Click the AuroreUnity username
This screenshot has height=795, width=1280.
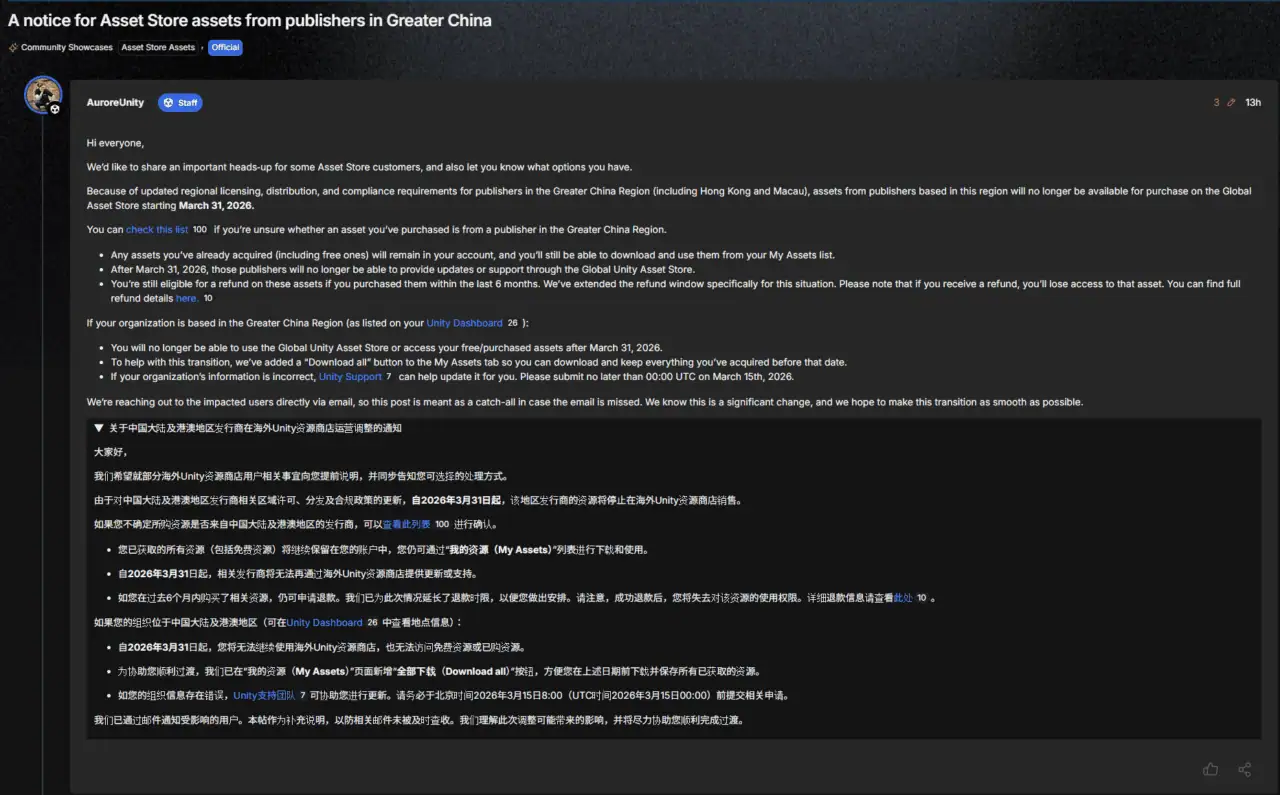click(x=115, y=103)
